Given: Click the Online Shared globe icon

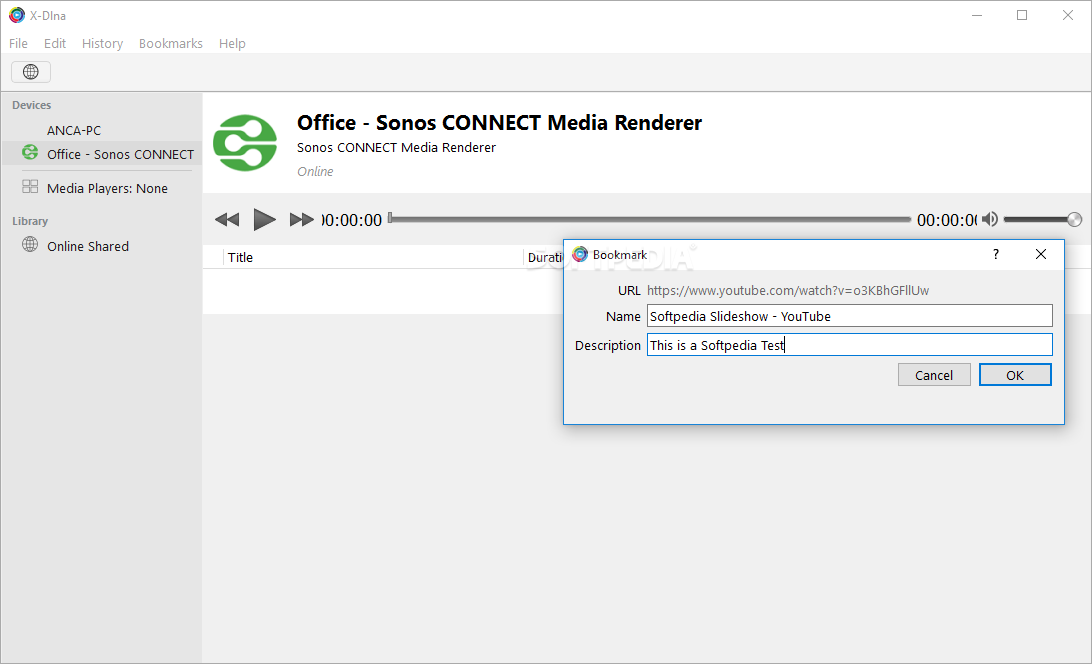Looking at the screenshot, I should 30,244.
